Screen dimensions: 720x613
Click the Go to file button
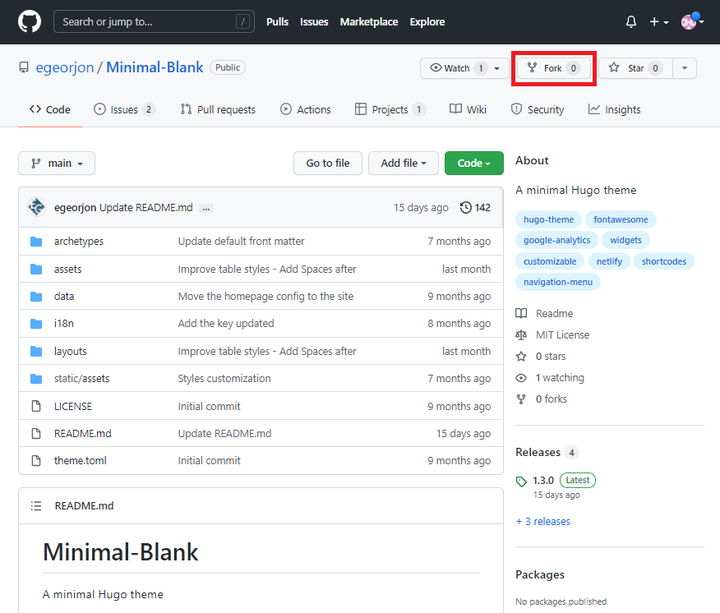(x=327, y=163)
